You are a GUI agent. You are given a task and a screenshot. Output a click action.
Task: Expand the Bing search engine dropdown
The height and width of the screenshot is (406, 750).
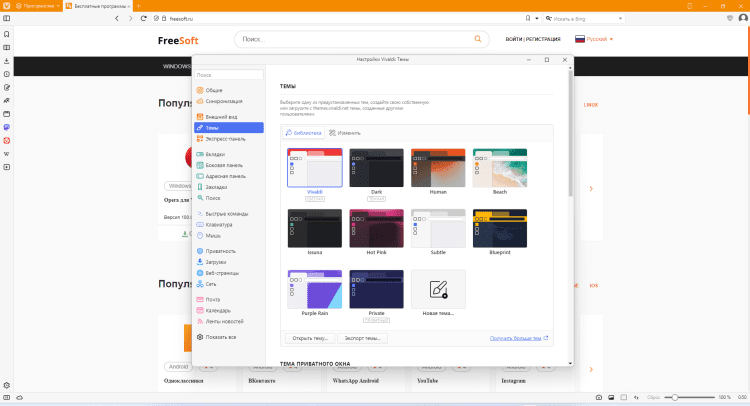[x=620, y=19]
